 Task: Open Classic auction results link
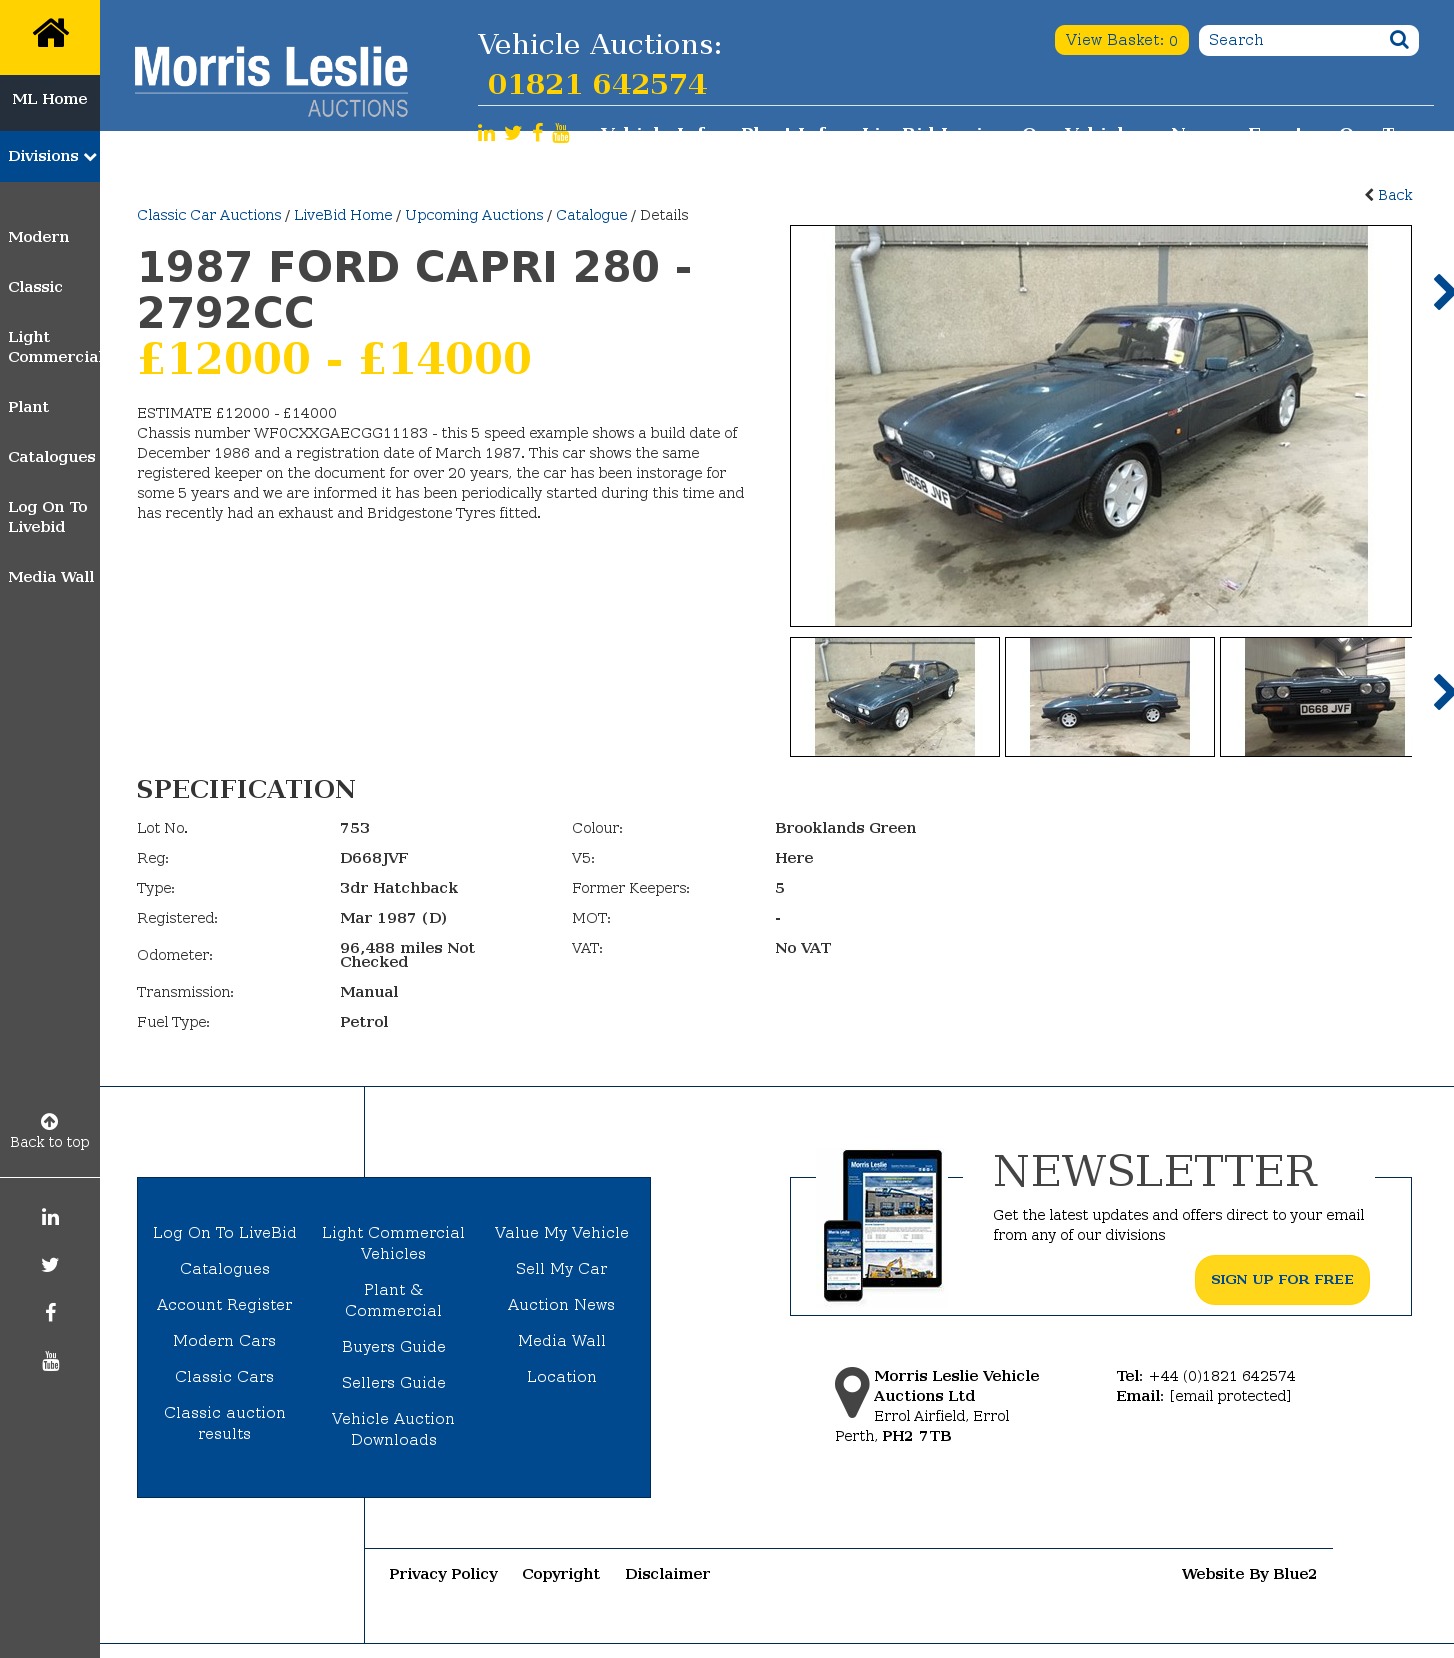[225, 1423]
